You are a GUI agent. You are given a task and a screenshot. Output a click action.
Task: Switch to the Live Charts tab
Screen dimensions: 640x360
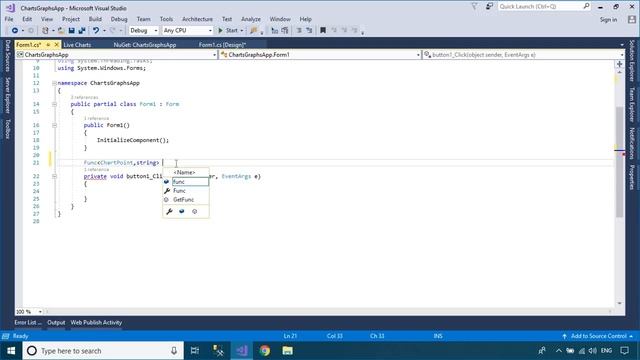77,45
